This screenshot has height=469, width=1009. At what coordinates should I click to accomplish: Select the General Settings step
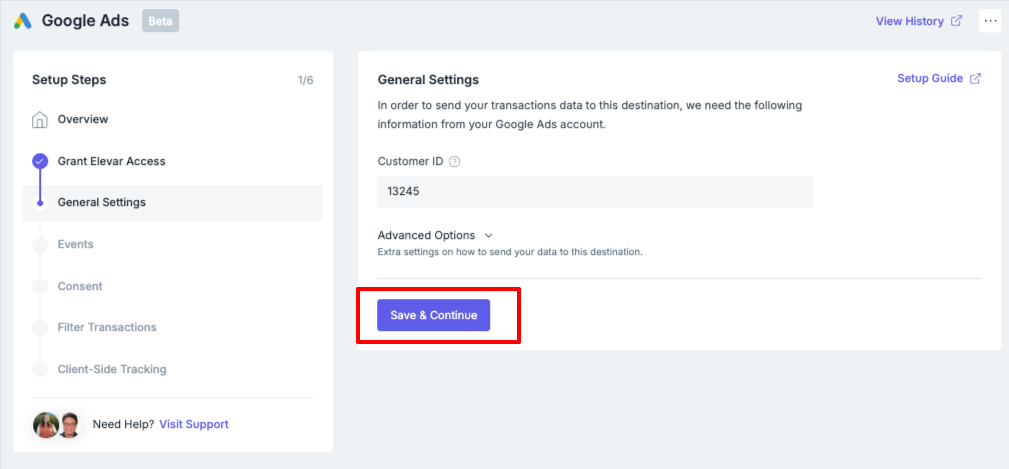pyautogui.click(x=172, y=203)
